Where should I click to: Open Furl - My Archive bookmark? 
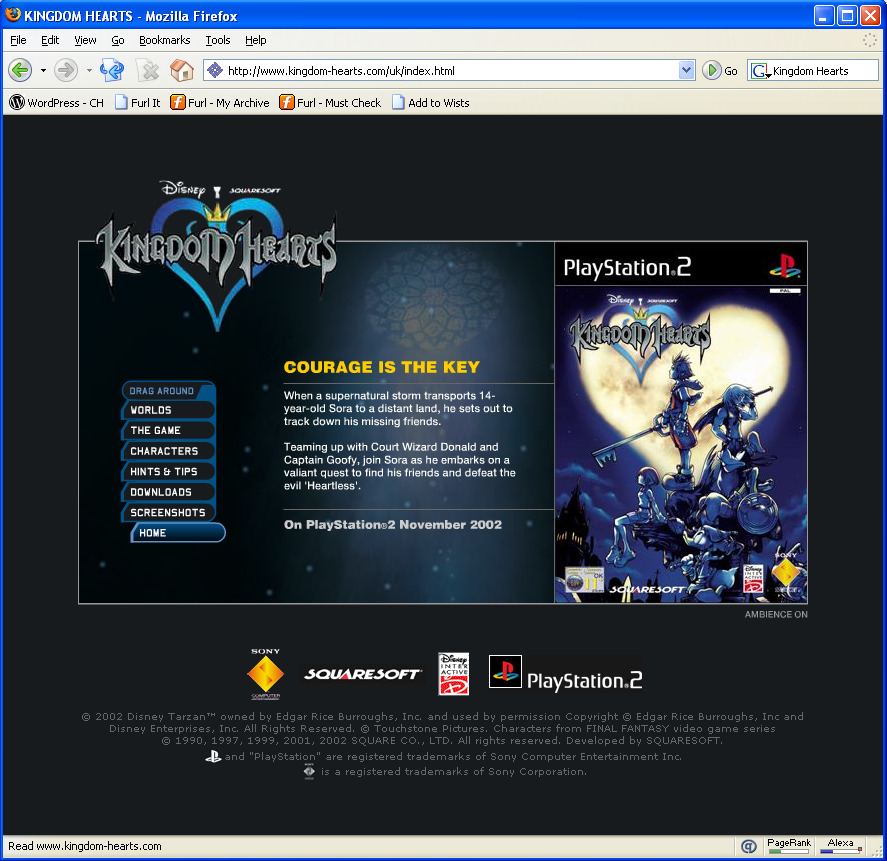pyautogui.click(x=220, y=102)
